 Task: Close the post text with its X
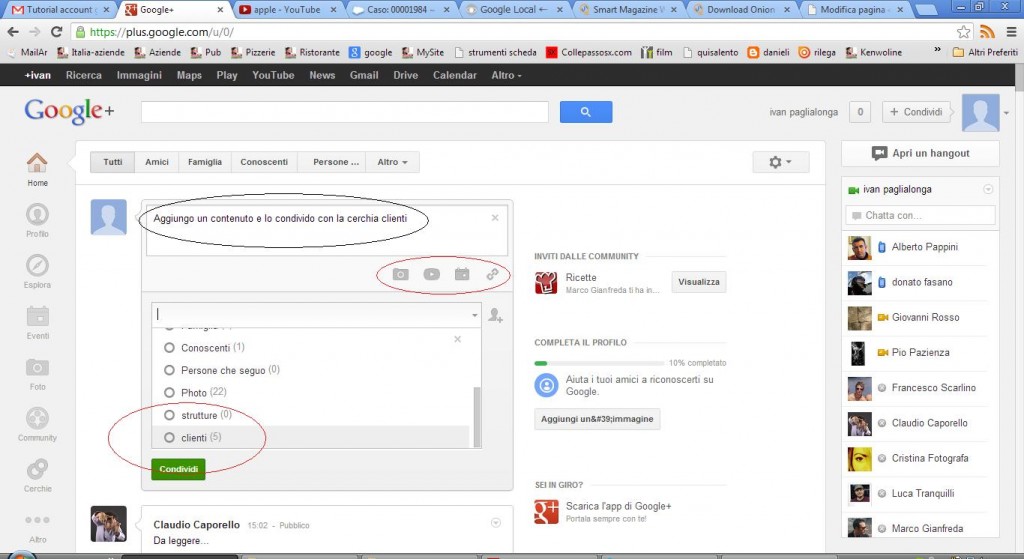pyautogui.click(x=495, y=217)
